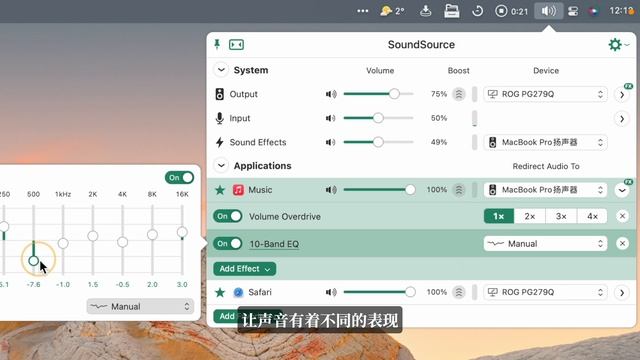Image resolution: width=640 pixels, height=360 pixels.
Task: Mute the Output volume speaker icon
Action: click(331, 94)
